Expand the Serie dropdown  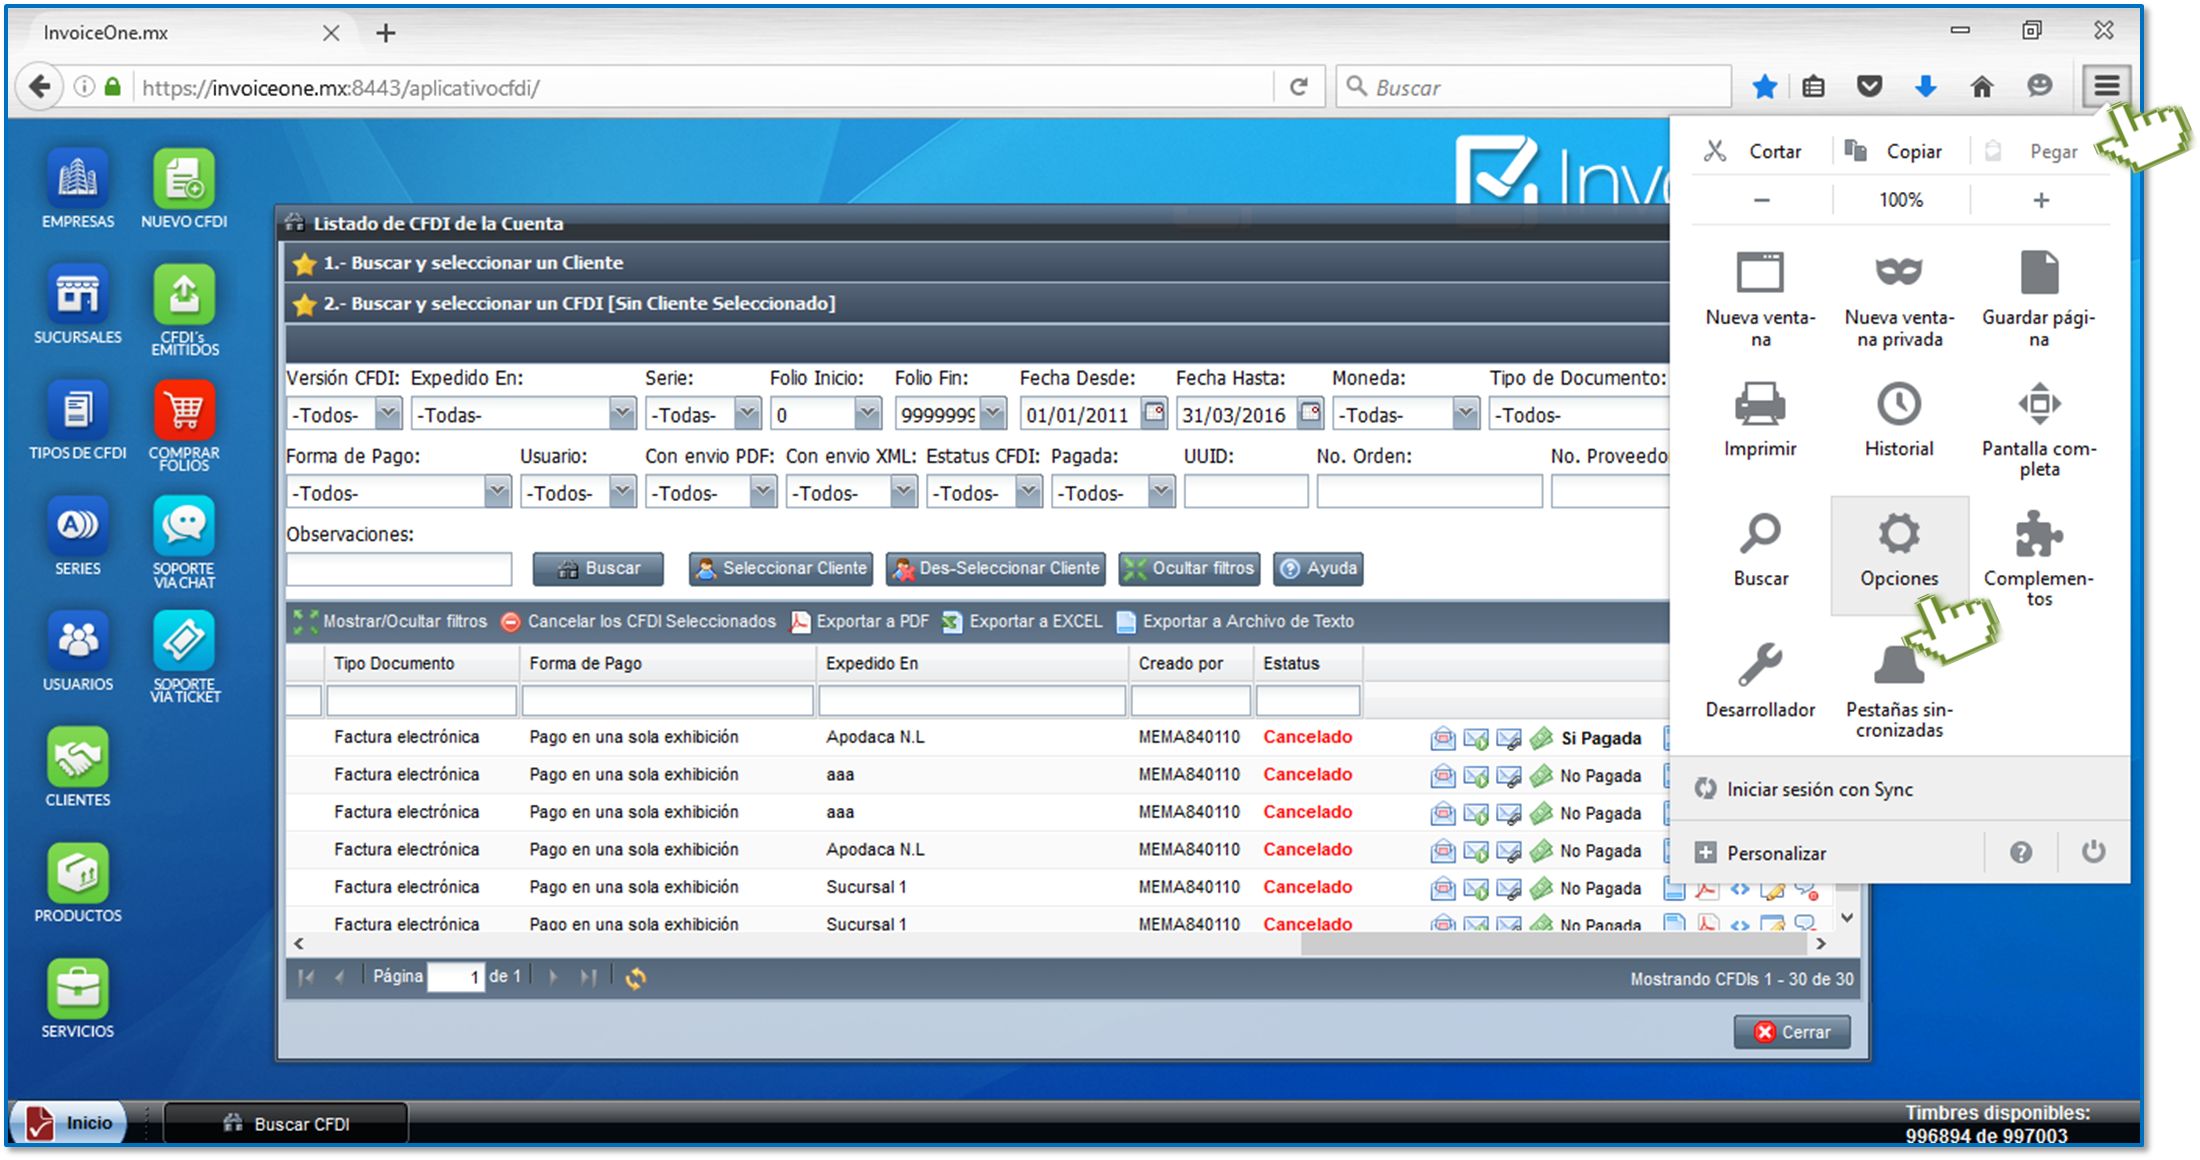(x=747, y=413)
